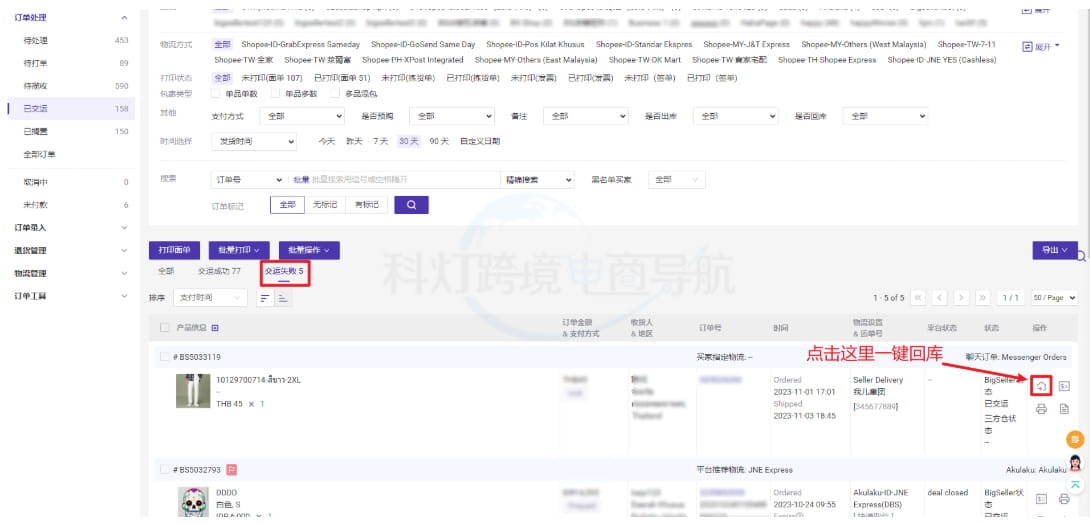This screenshot has width=1090, height=524.
Task: Switch to the 交运失败 5 tab
Action: pos(284,271)
